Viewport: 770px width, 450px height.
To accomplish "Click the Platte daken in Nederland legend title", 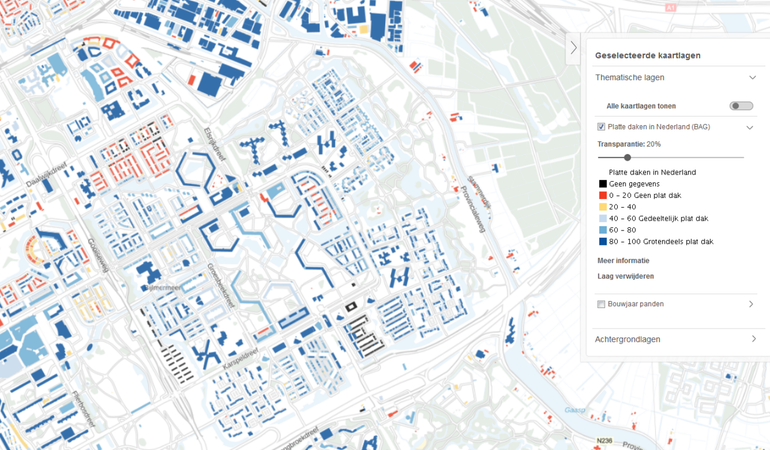I will coord(652,172).
